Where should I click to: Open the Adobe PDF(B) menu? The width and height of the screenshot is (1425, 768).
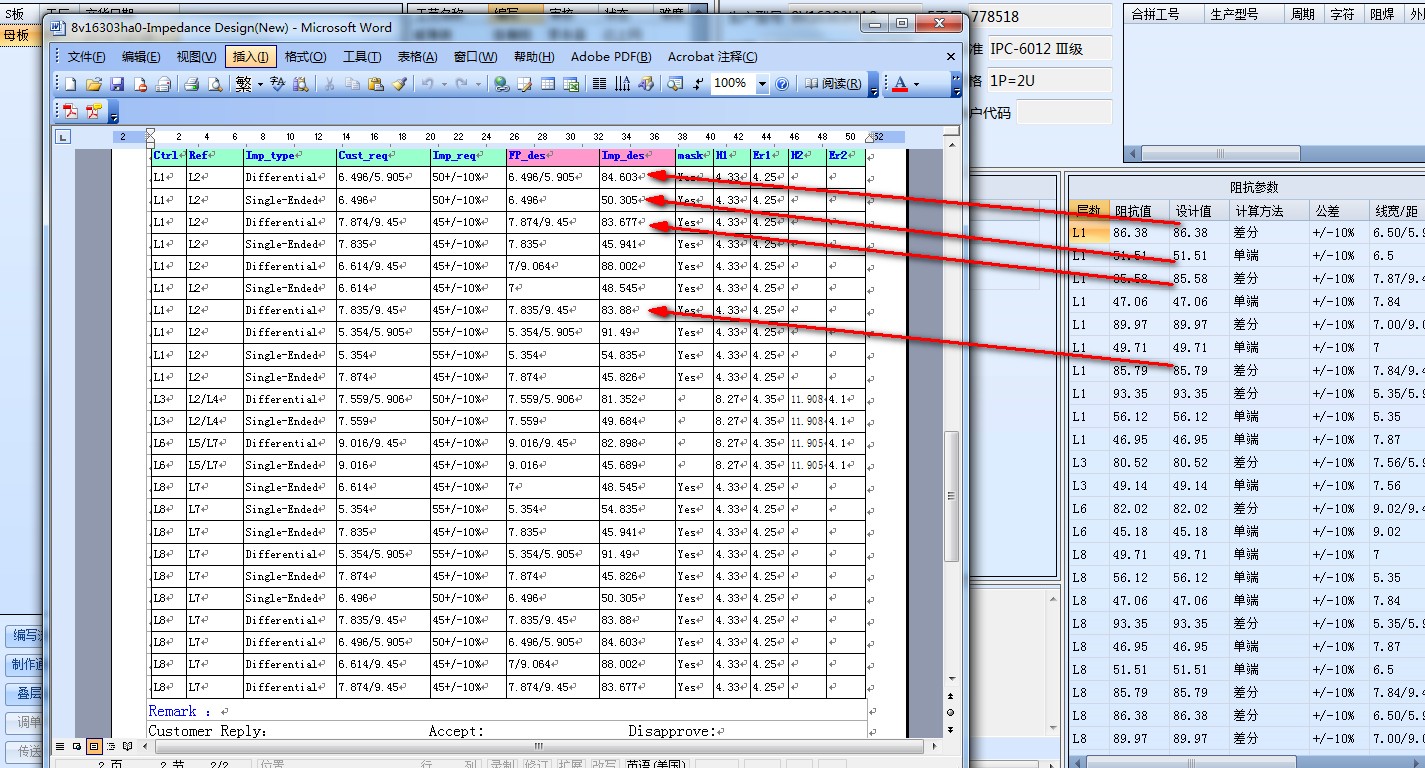coord(611,57)
